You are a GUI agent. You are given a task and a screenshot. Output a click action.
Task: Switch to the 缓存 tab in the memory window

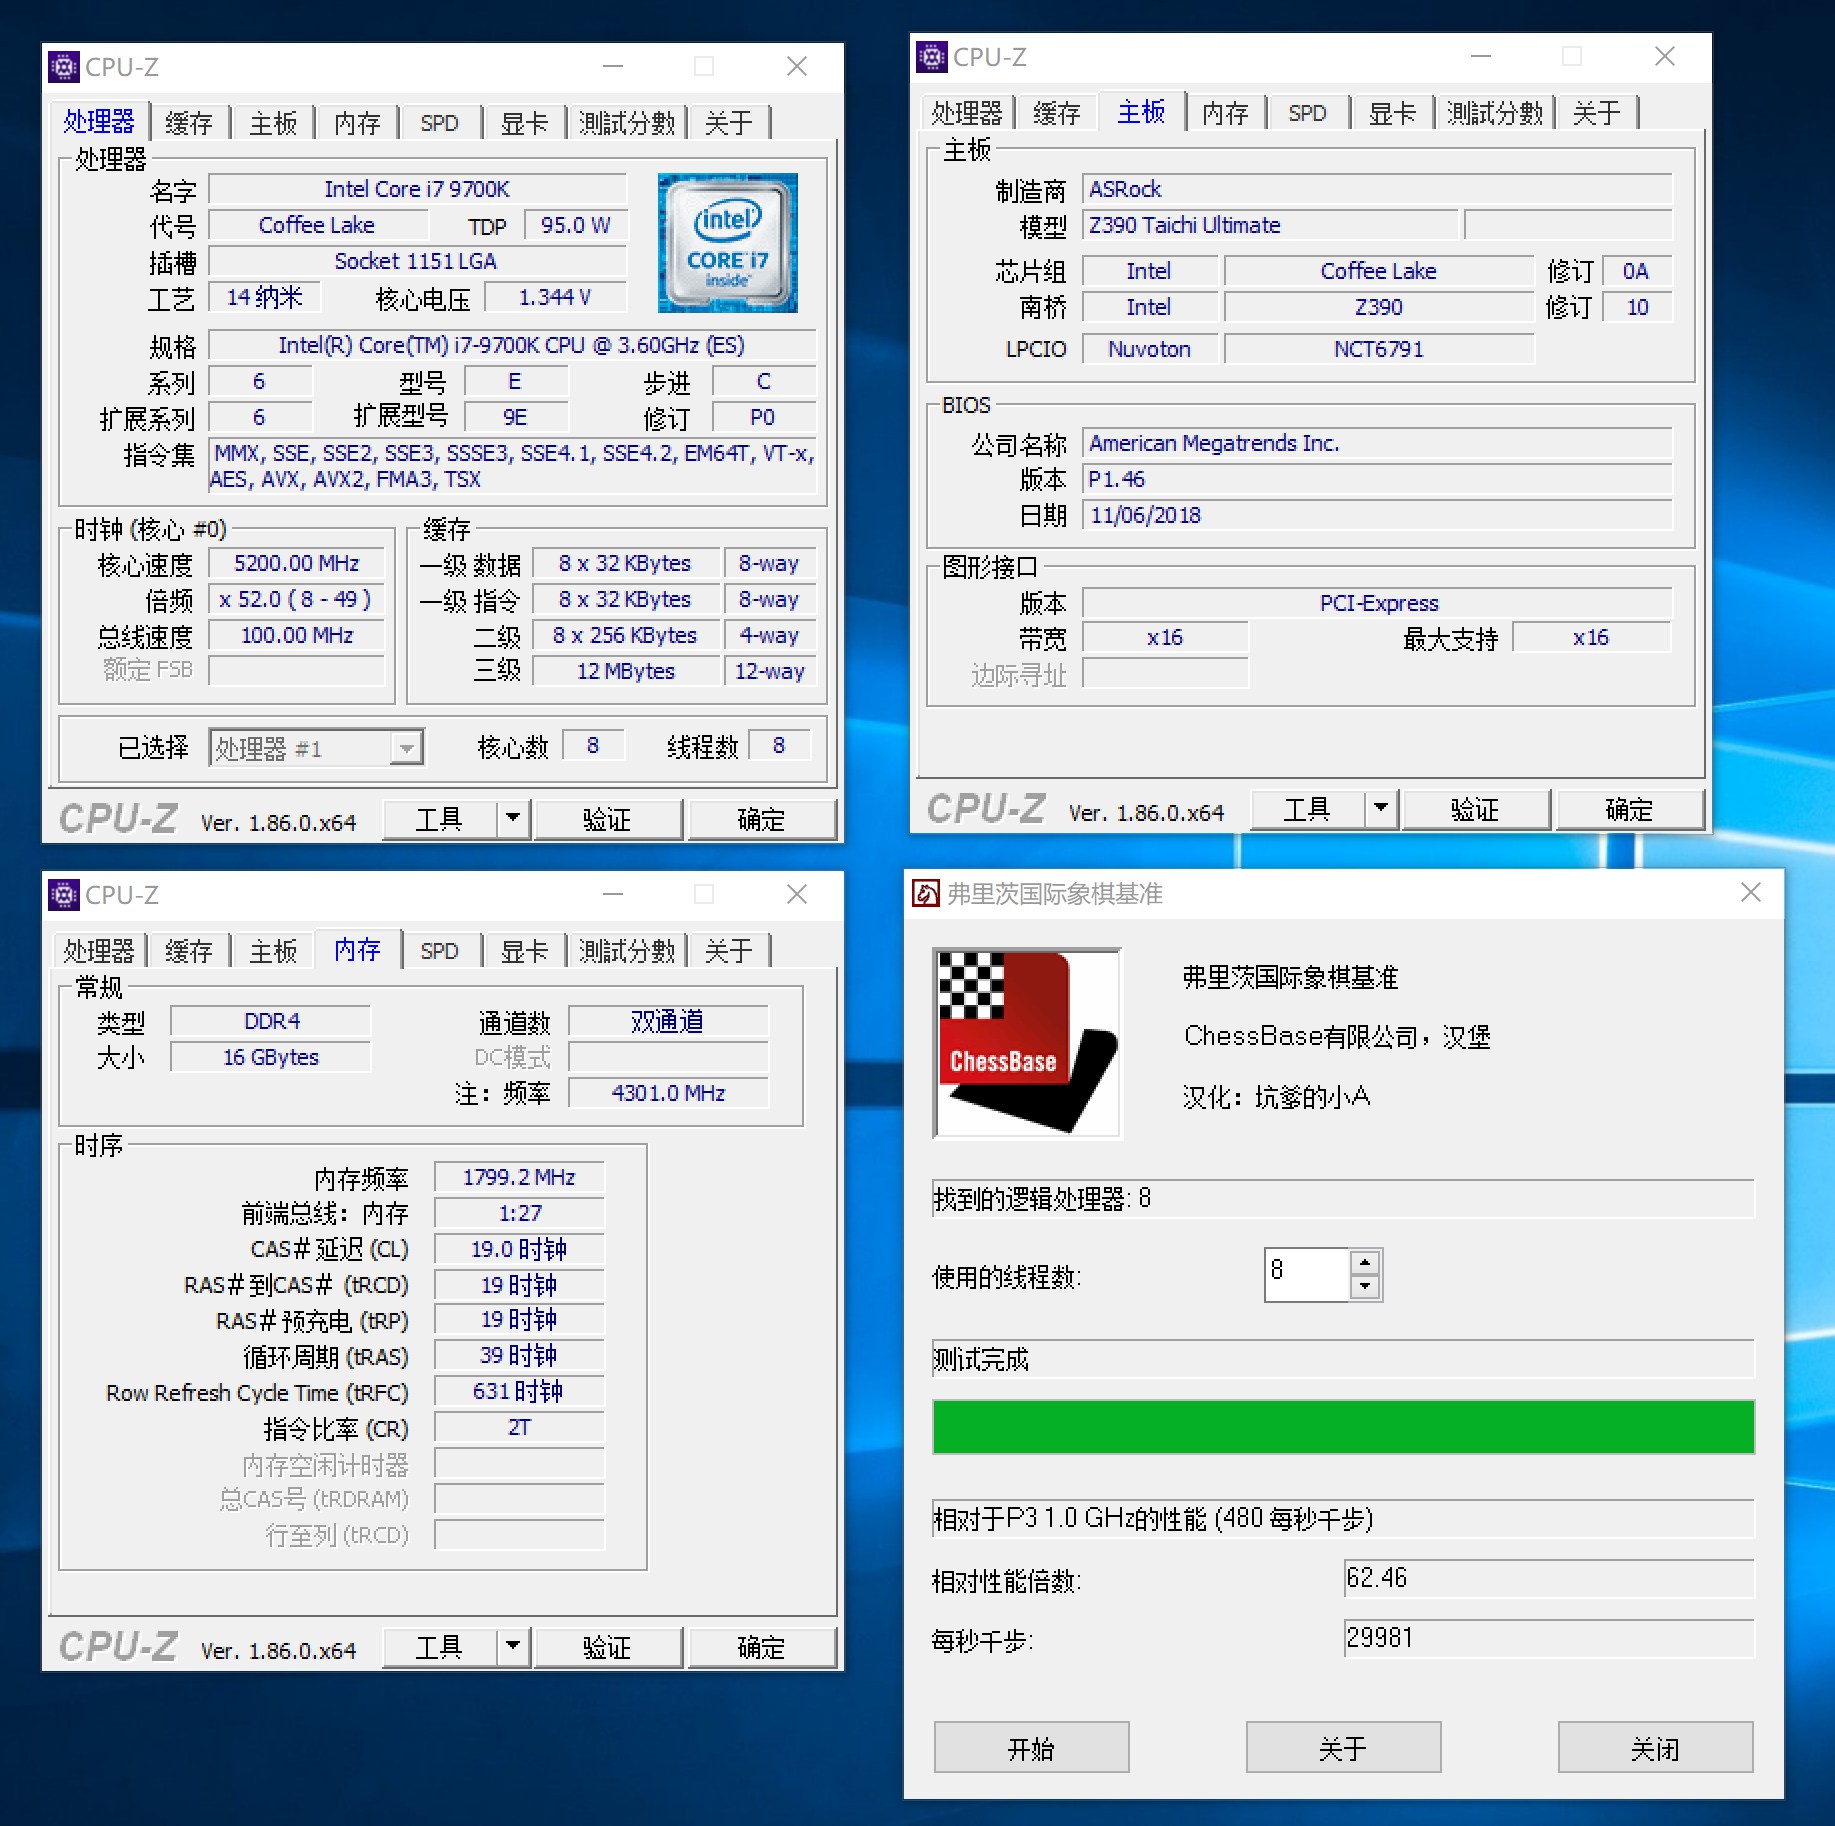pyautogui.click(x=189, y=950)
